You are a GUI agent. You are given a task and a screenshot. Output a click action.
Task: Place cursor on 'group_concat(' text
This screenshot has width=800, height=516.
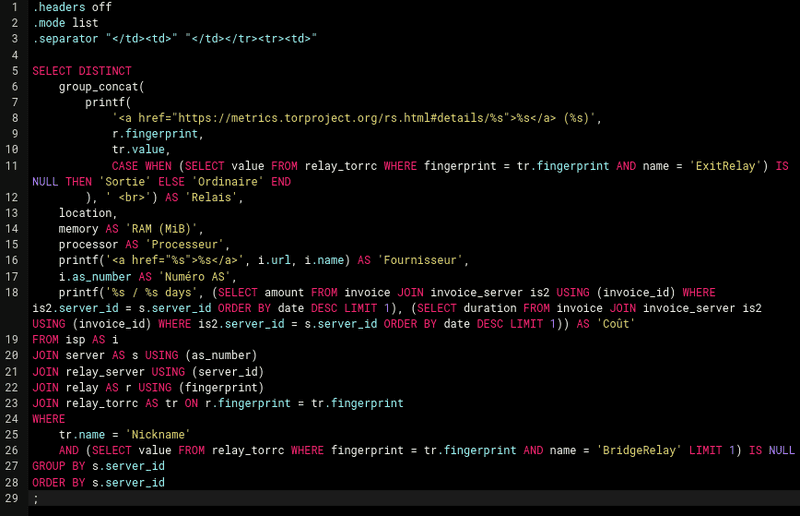(x=102, y=87)
